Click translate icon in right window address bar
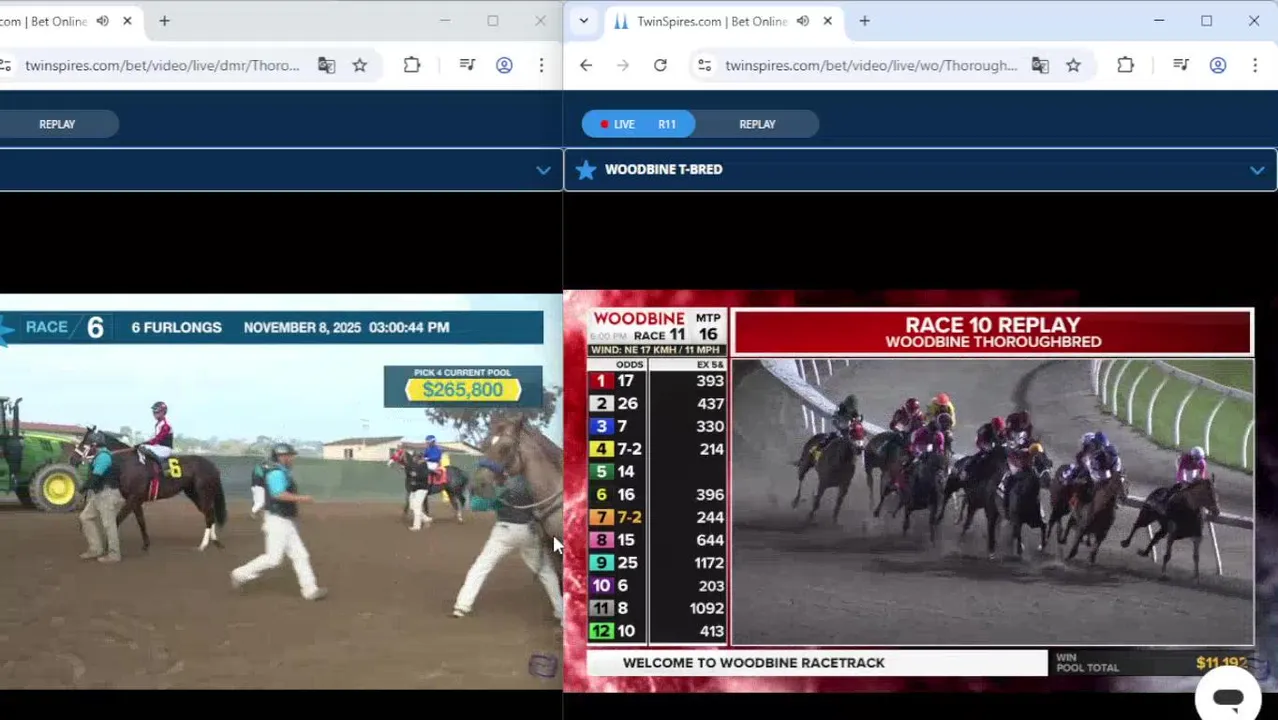The width and height of the screenshot is (1278, 720). (1040, 65)
